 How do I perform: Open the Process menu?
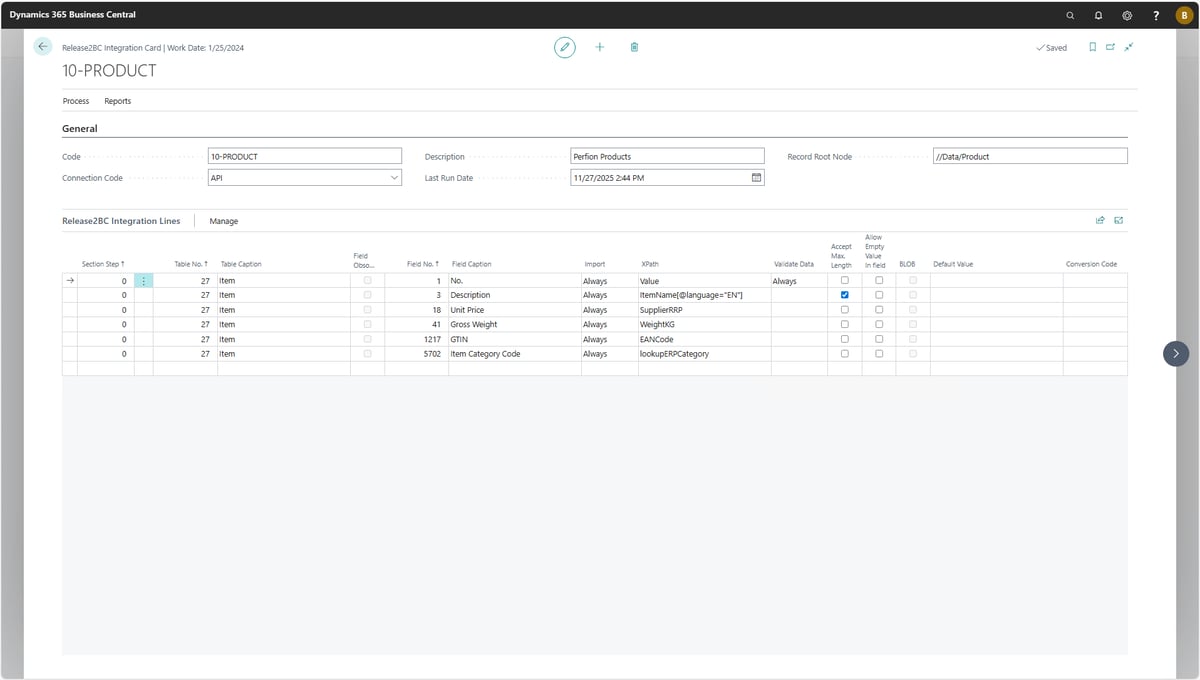76,101
